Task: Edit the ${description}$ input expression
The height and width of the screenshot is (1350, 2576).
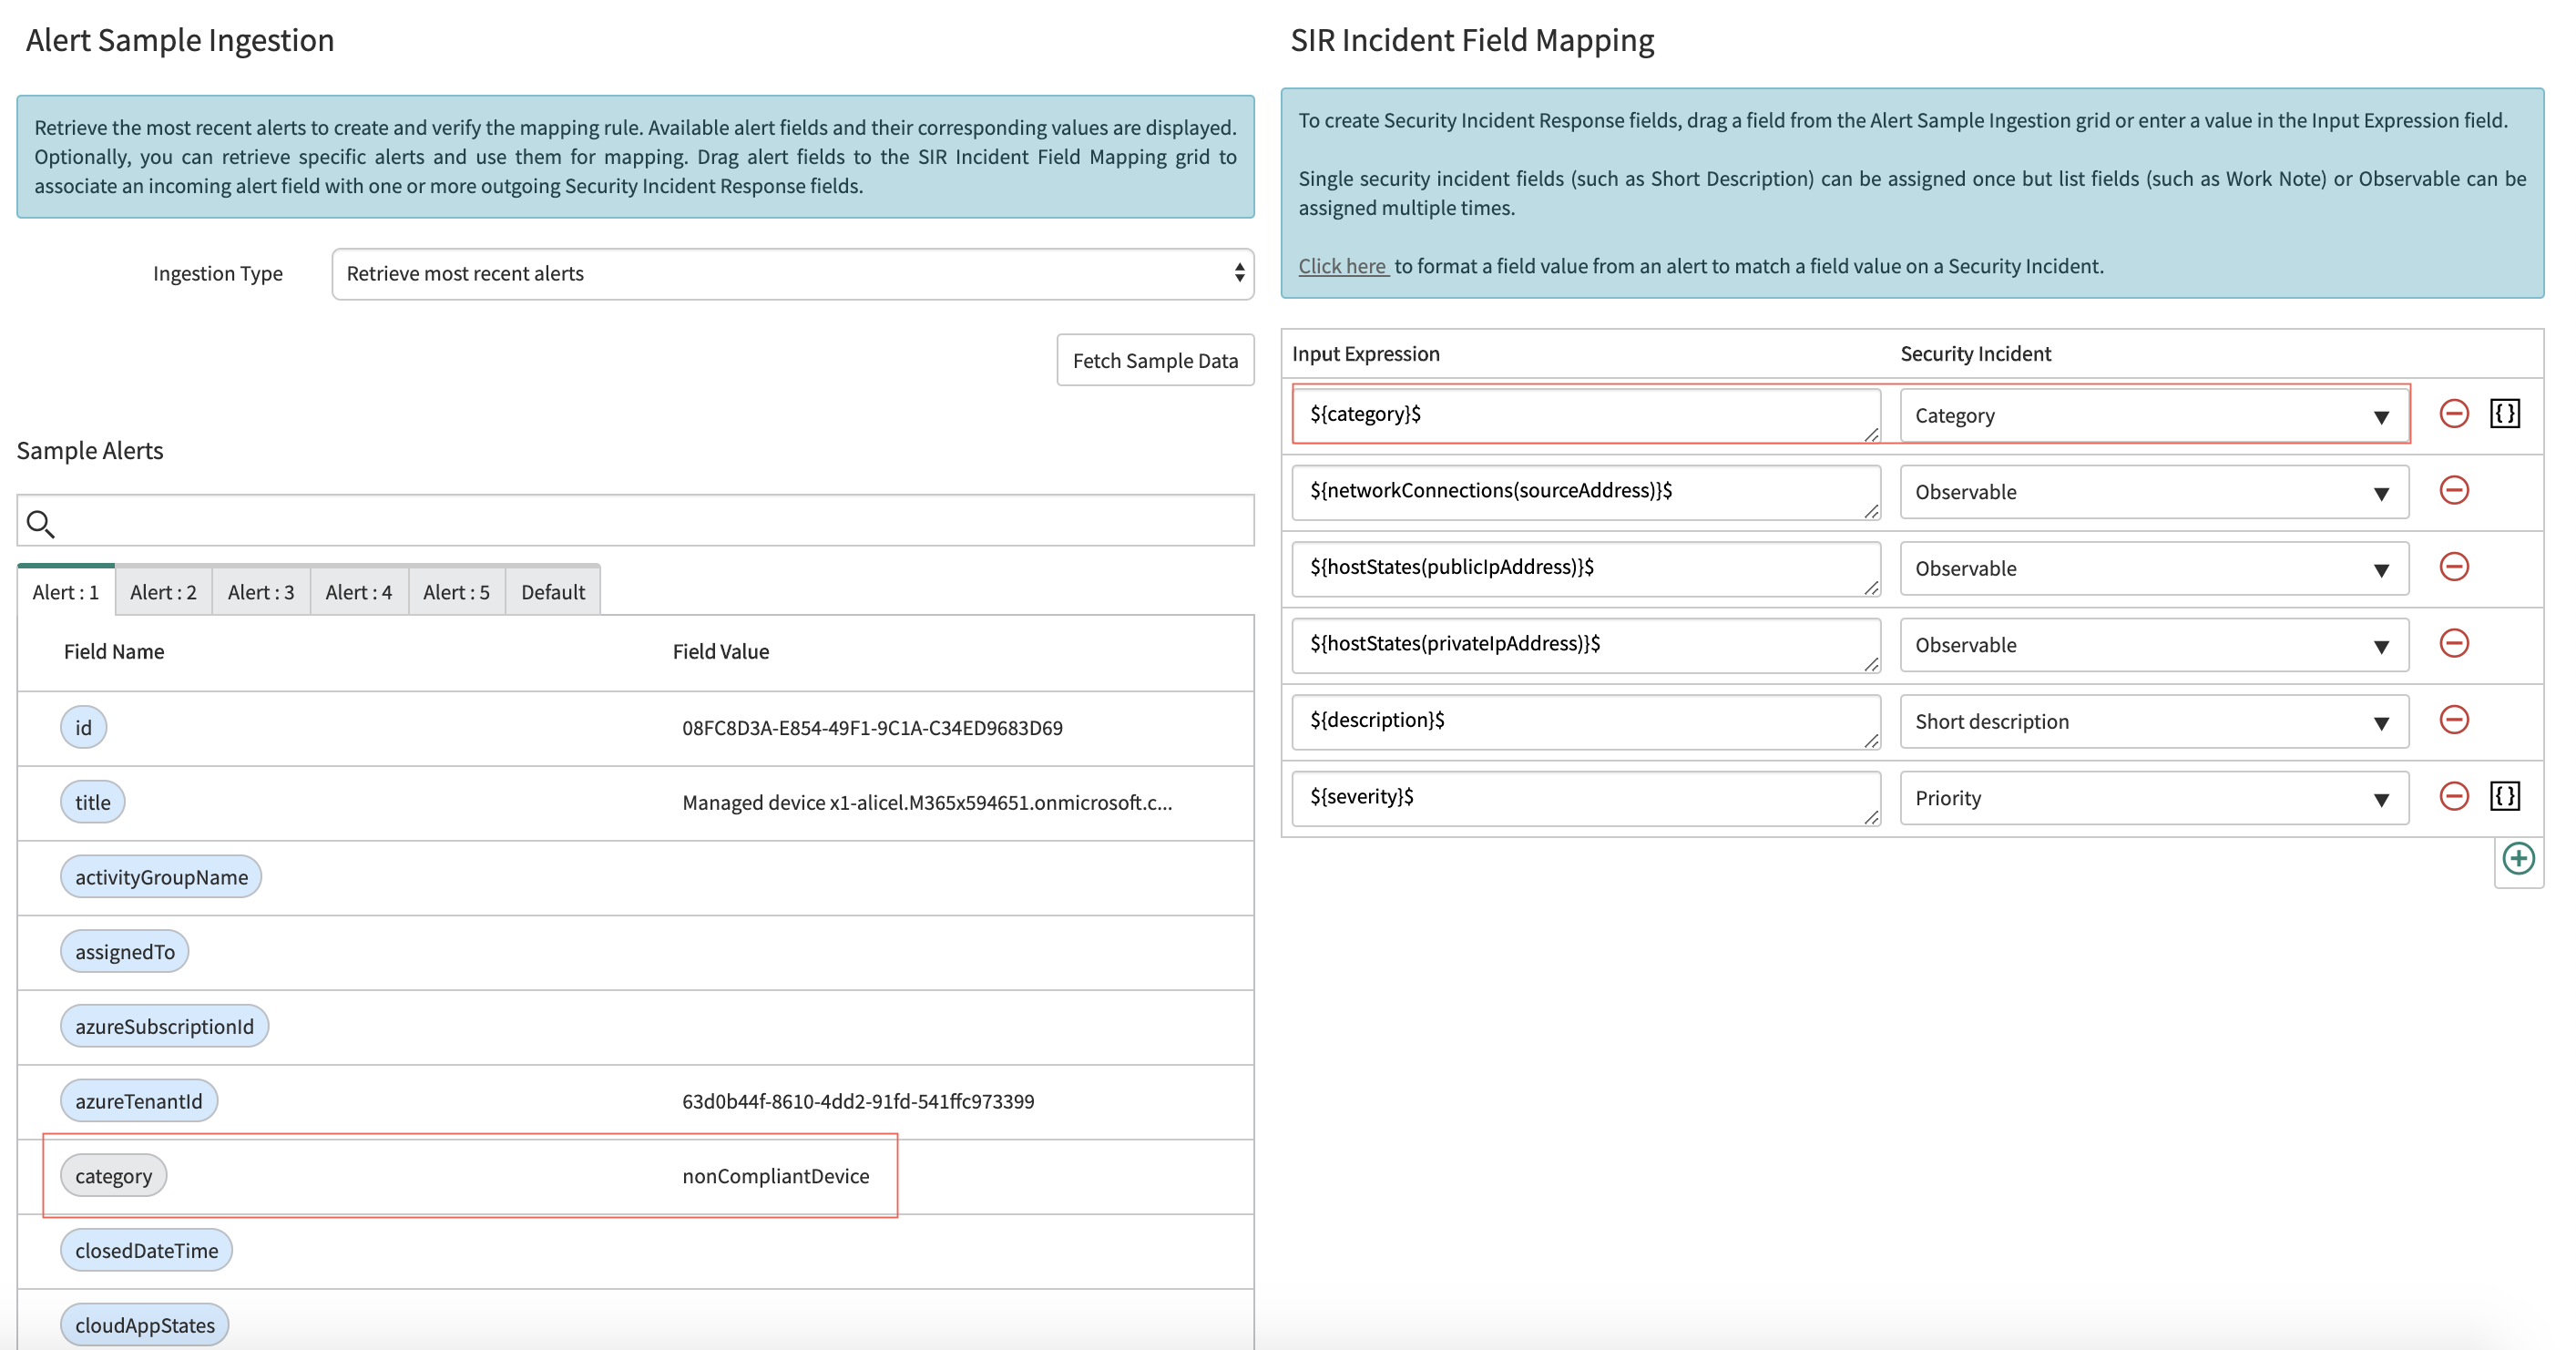Action: pos(1586,721)
